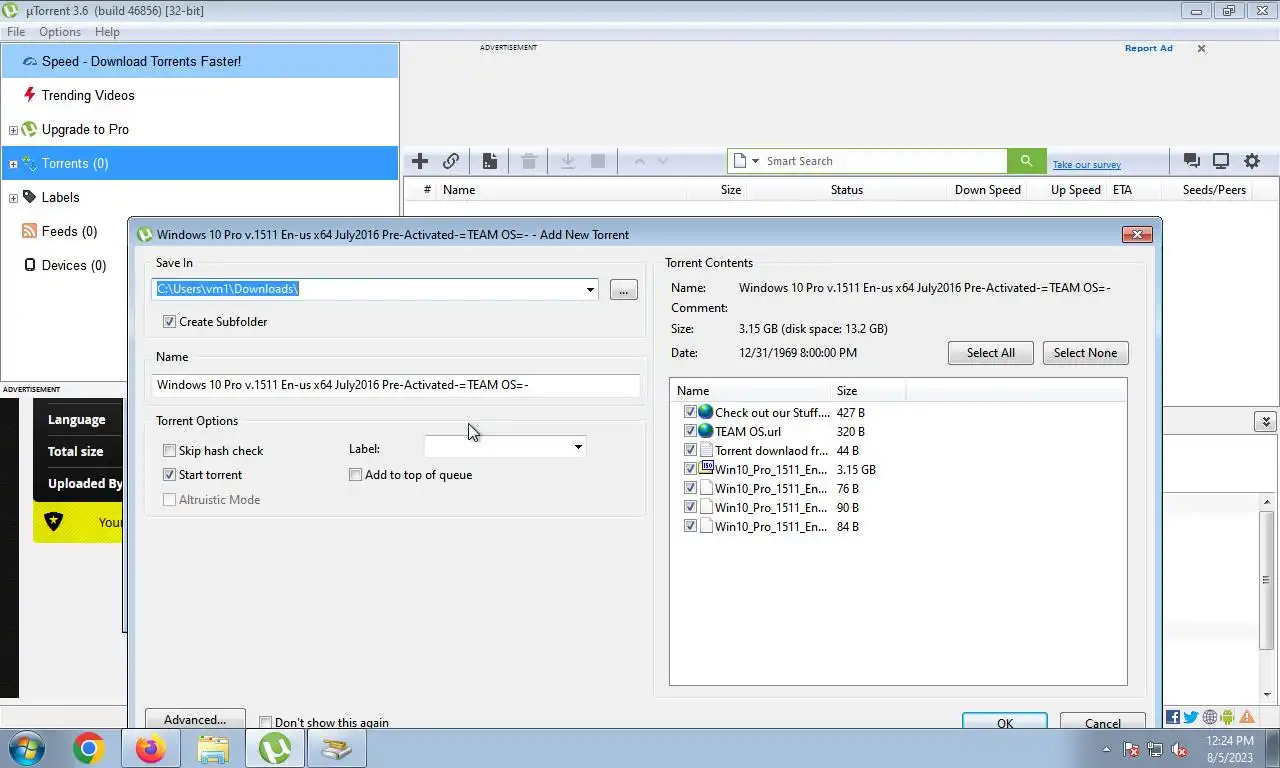Click the browse ... button
Image resolution: width=1280 pixels, height=768 pixels.
(623, 290)
